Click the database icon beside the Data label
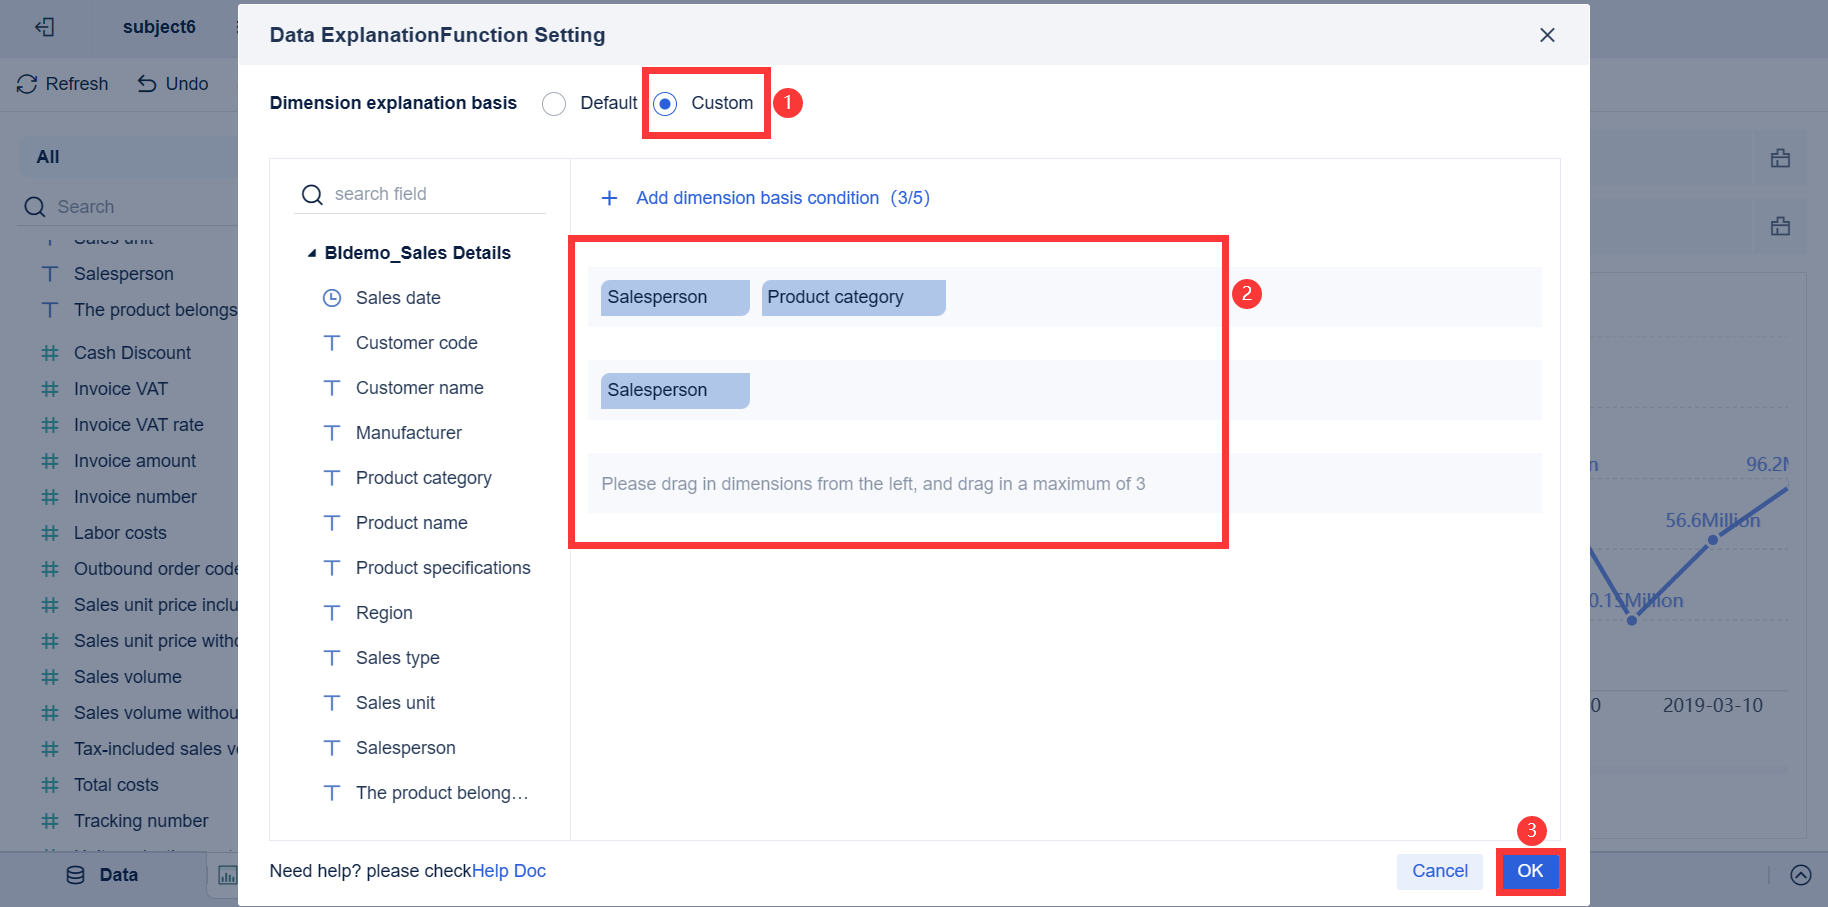 [x=75, y=874]
